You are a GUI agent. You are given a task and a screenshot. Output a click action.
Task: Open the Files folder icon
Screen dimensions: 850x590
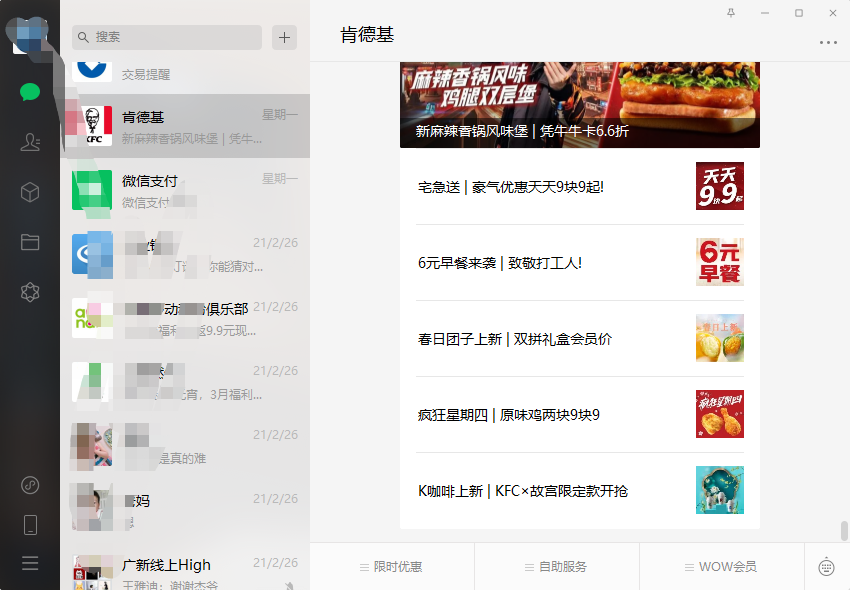[30, 242]
